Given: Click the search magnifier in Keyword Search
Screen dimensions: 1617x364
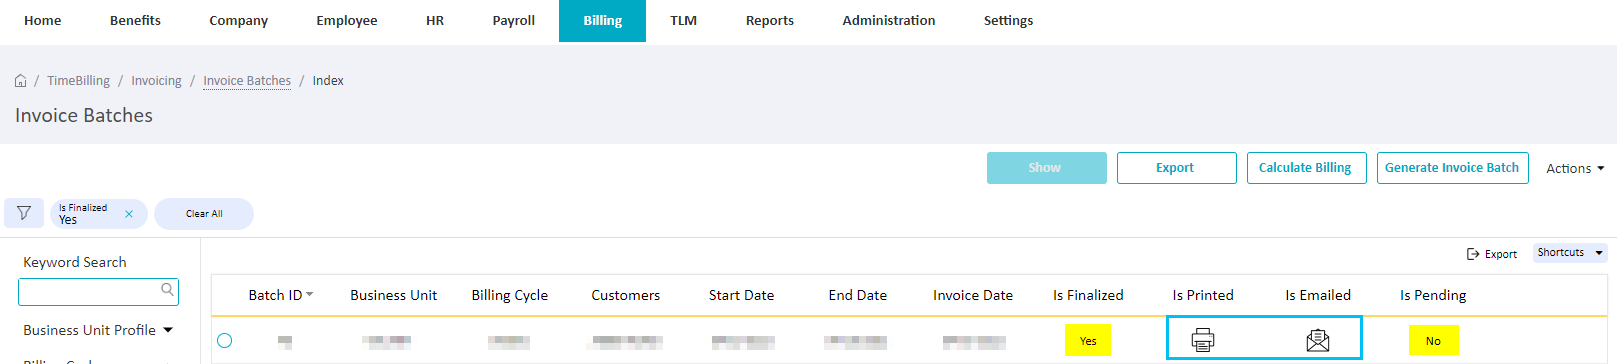Looking at the screenshot, I should (x=168, y=290).
